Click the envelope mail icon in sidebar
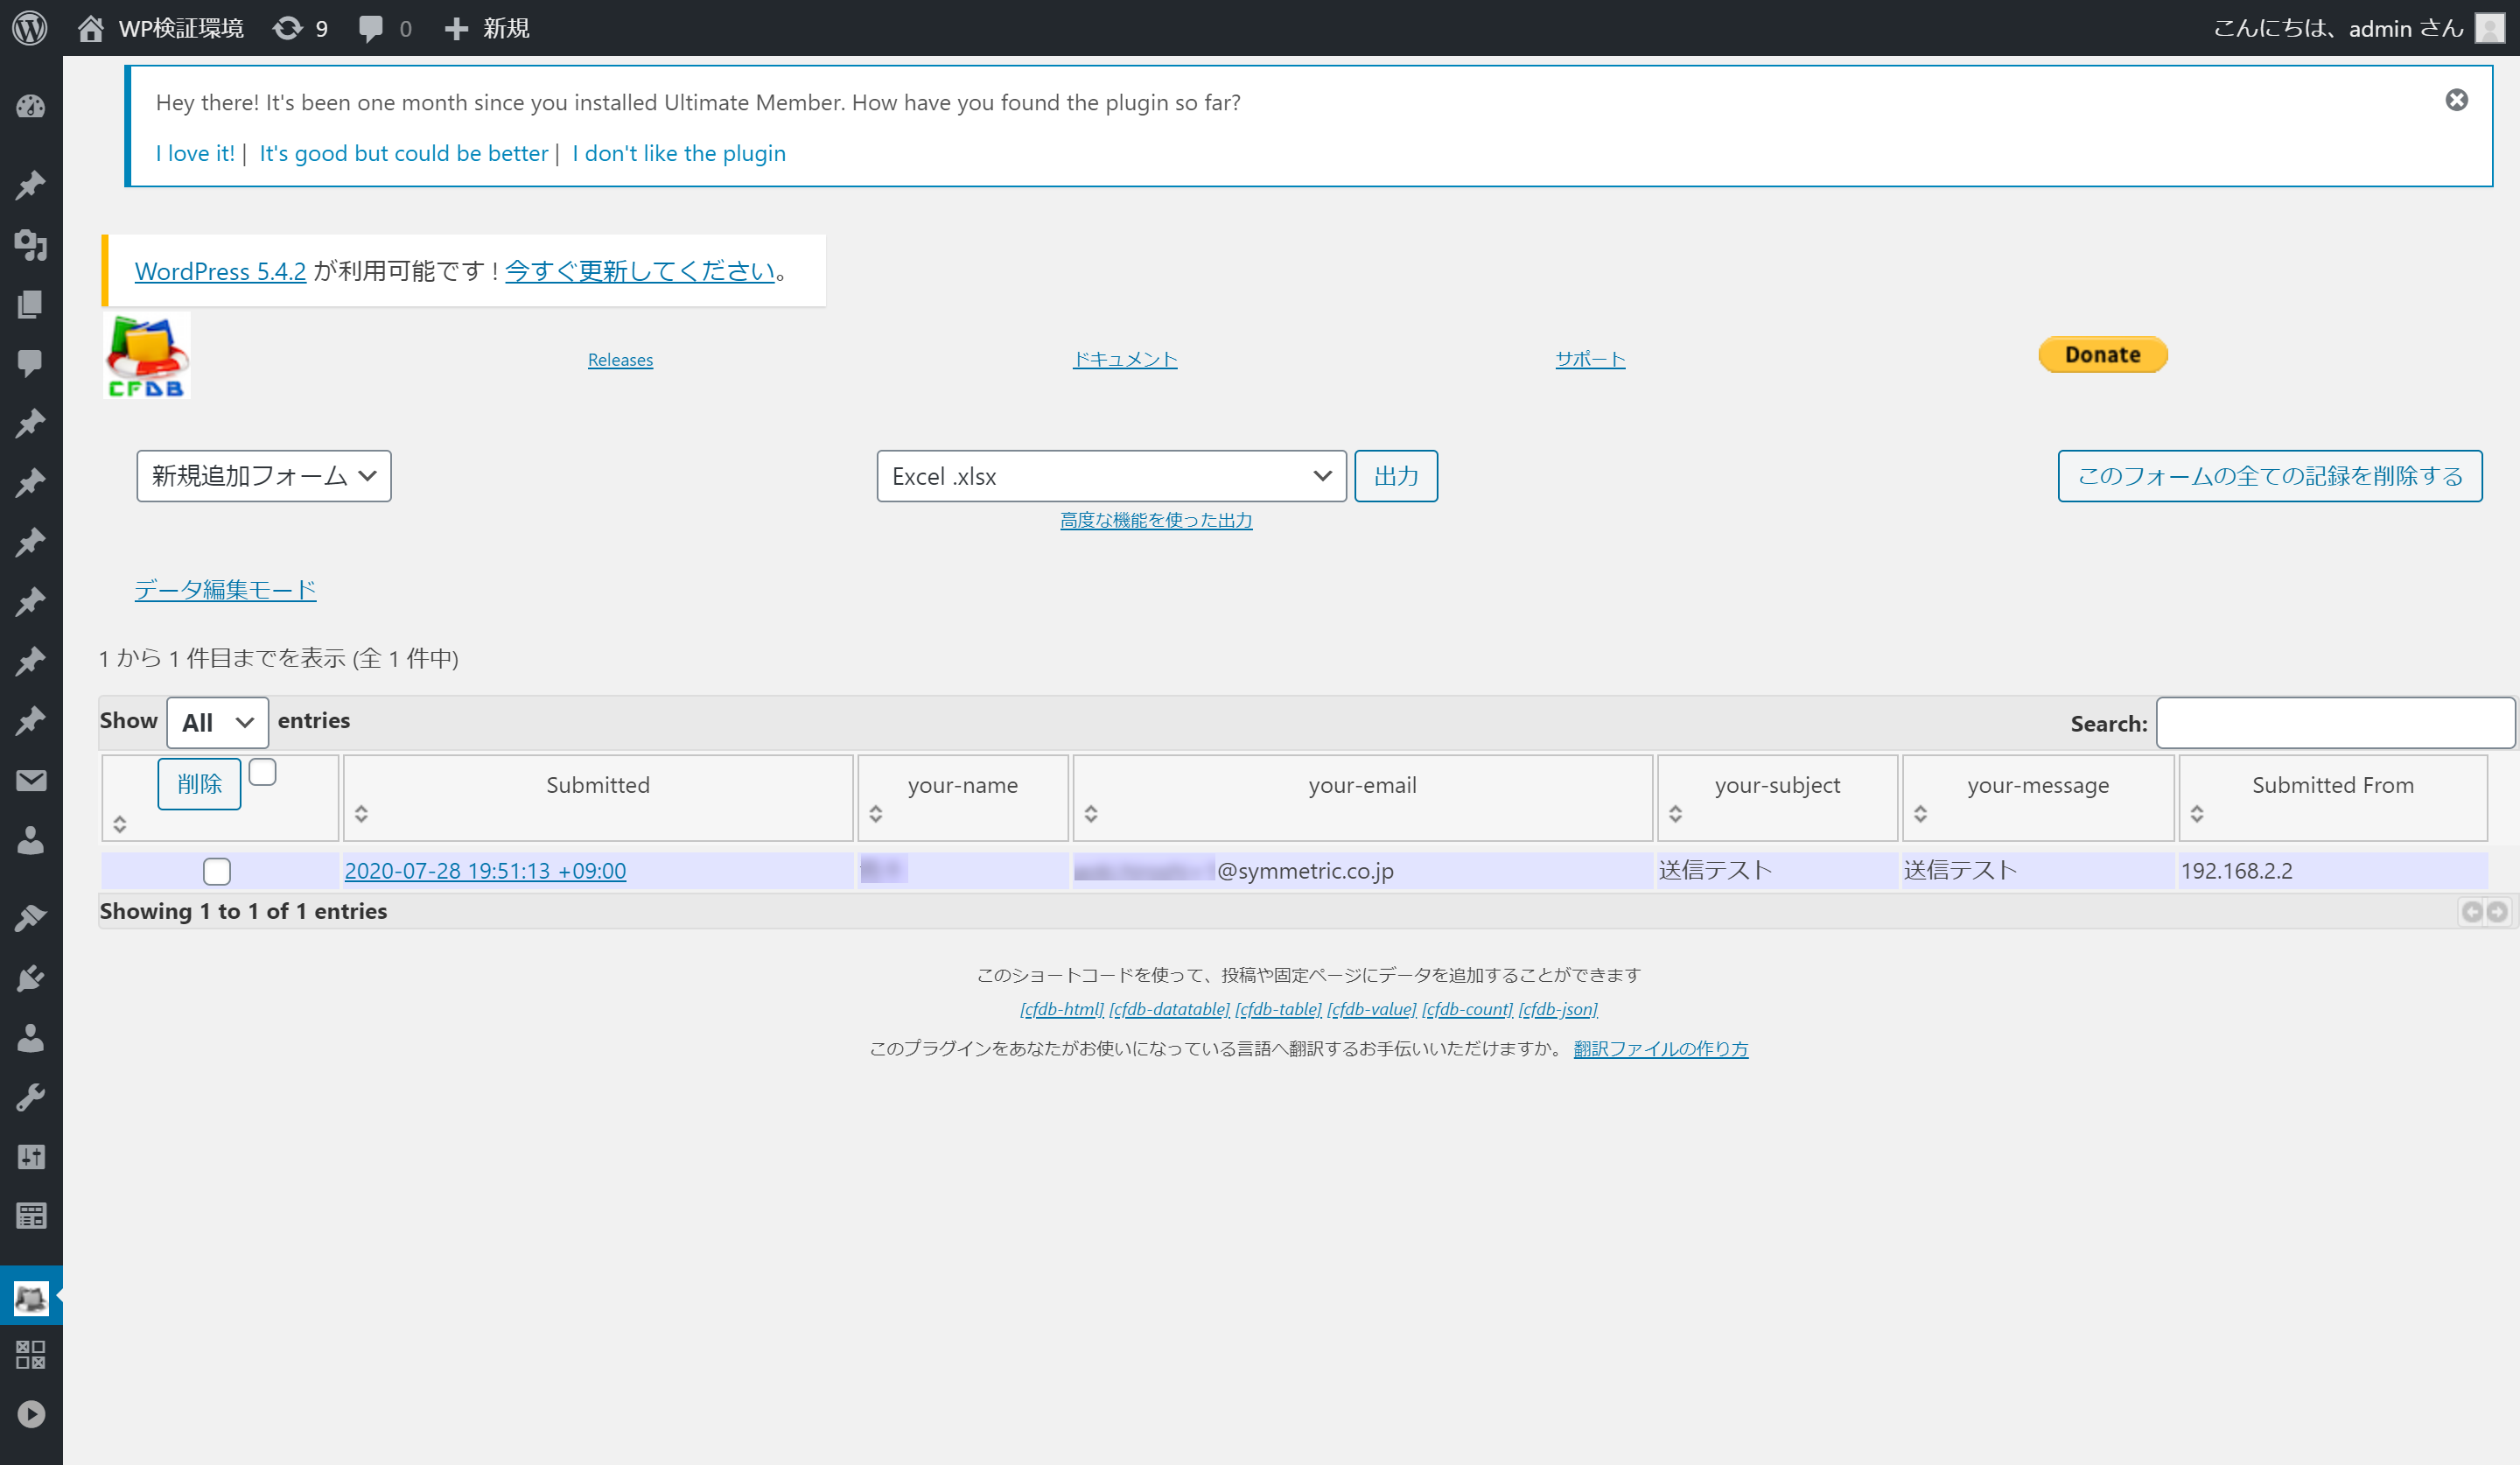 31,780
